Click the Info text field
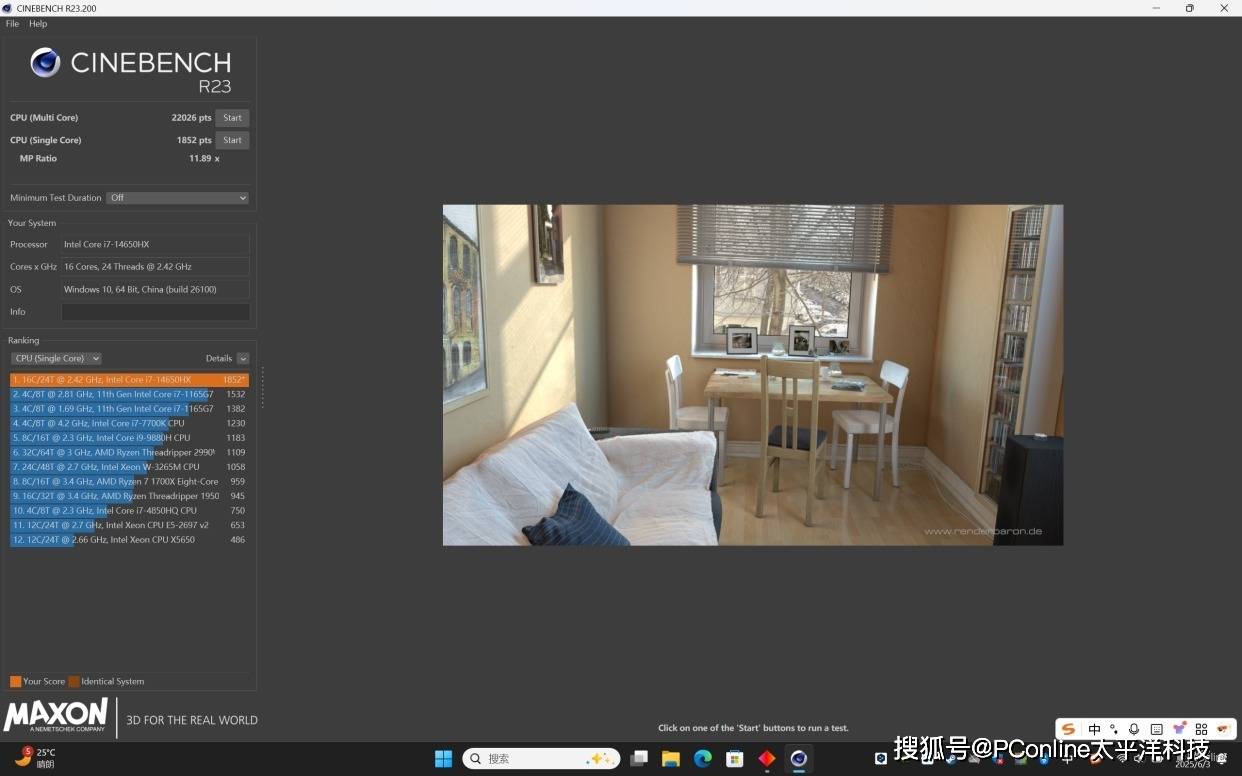Viewport: 1242px width, 776px height. (155, 312)
